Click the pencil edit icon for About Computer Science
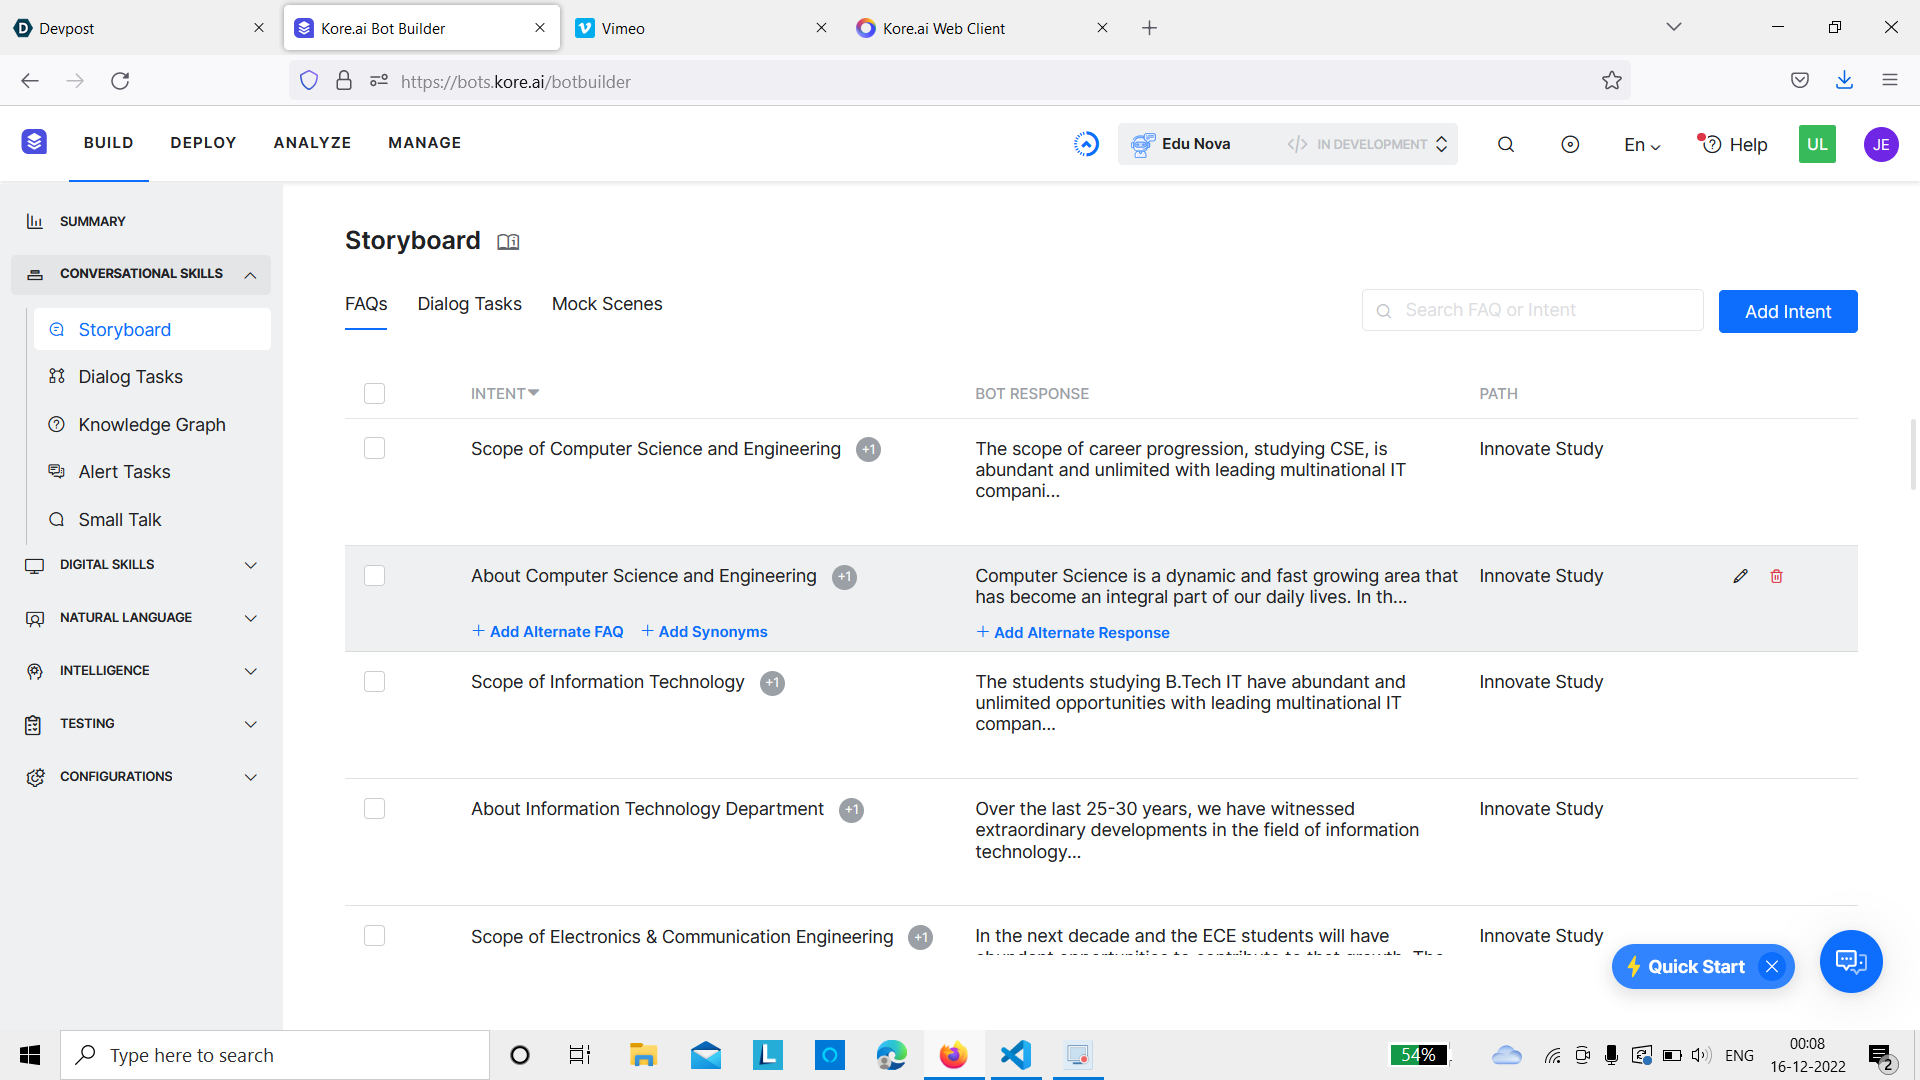The image size is (1920, 1080). (1740, 576)
